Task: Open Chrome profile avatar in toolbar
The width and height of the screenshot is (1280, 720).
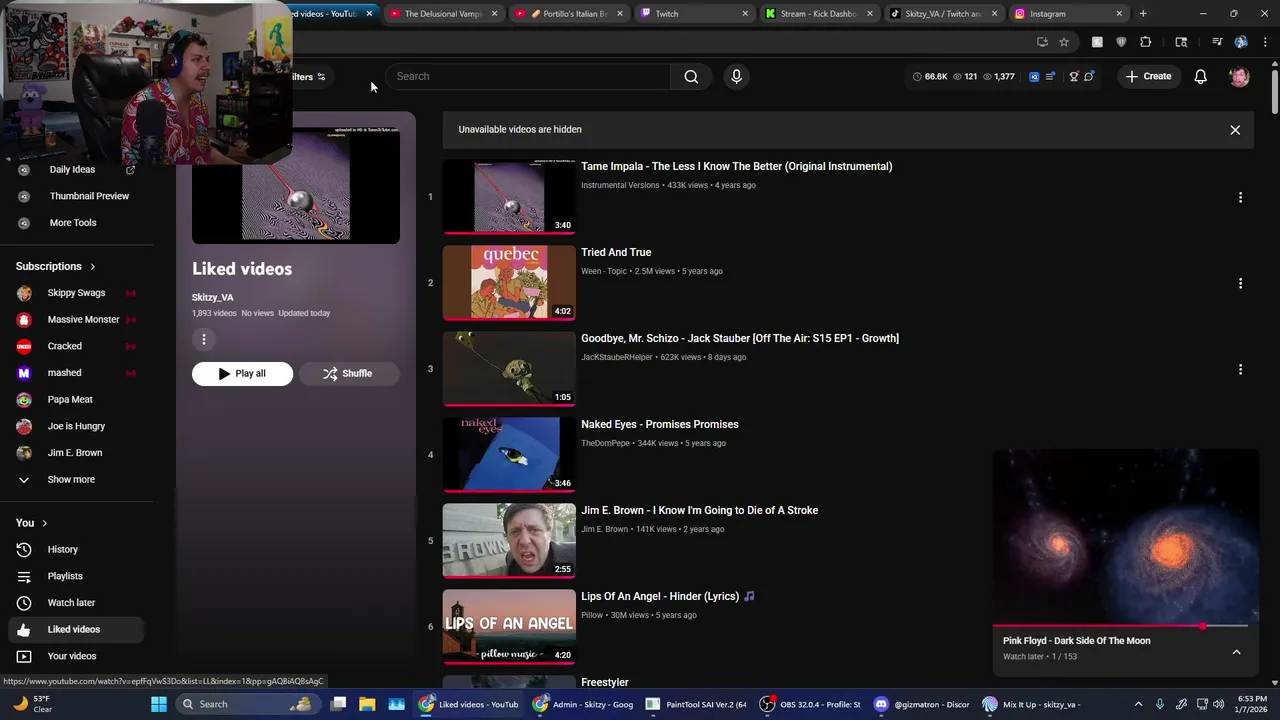Action: [1241, 42]
